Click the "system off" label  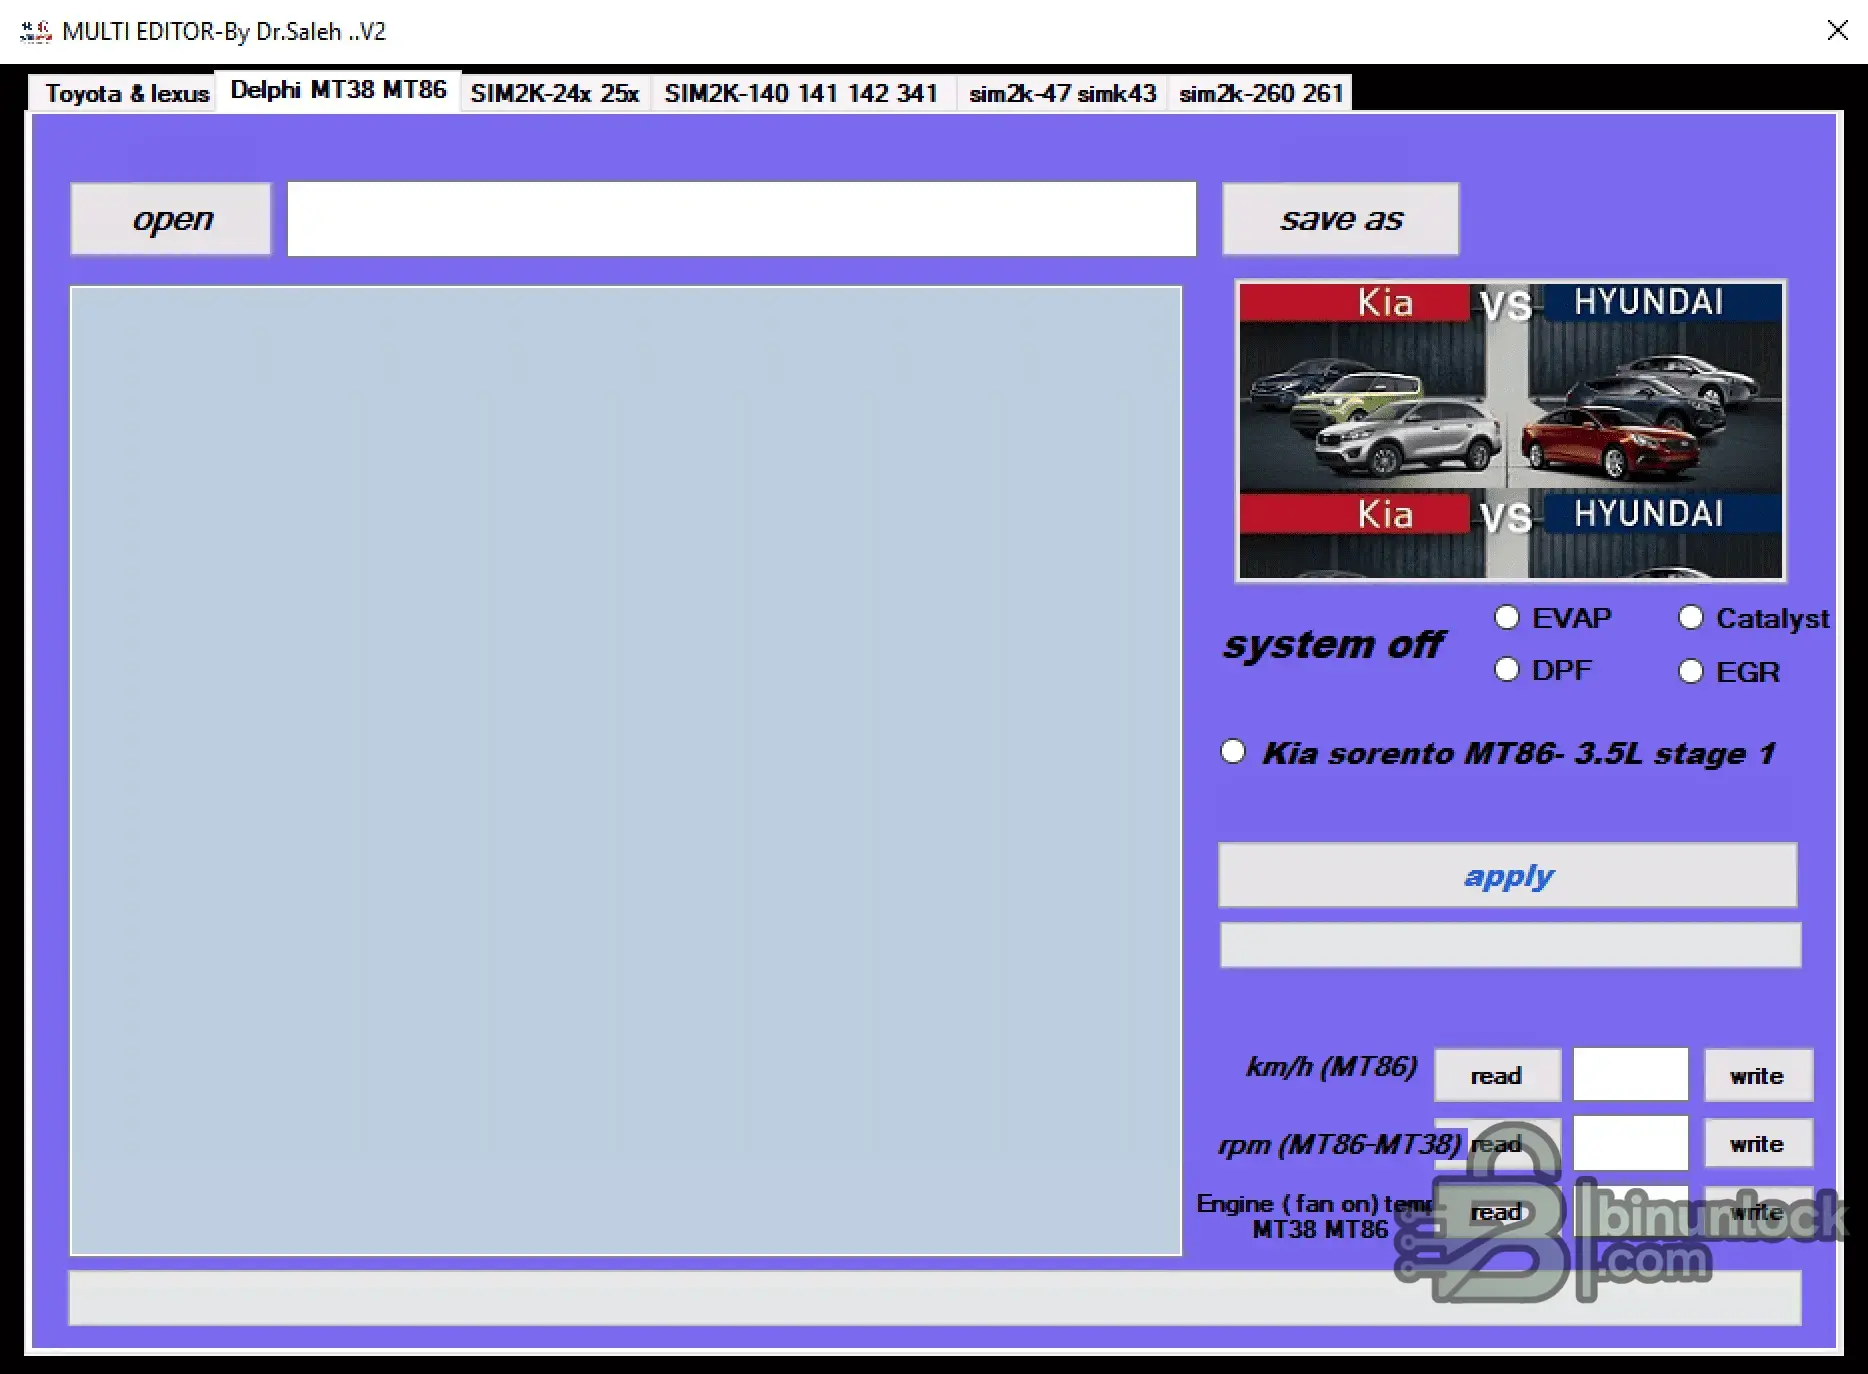click(1333, 645)
